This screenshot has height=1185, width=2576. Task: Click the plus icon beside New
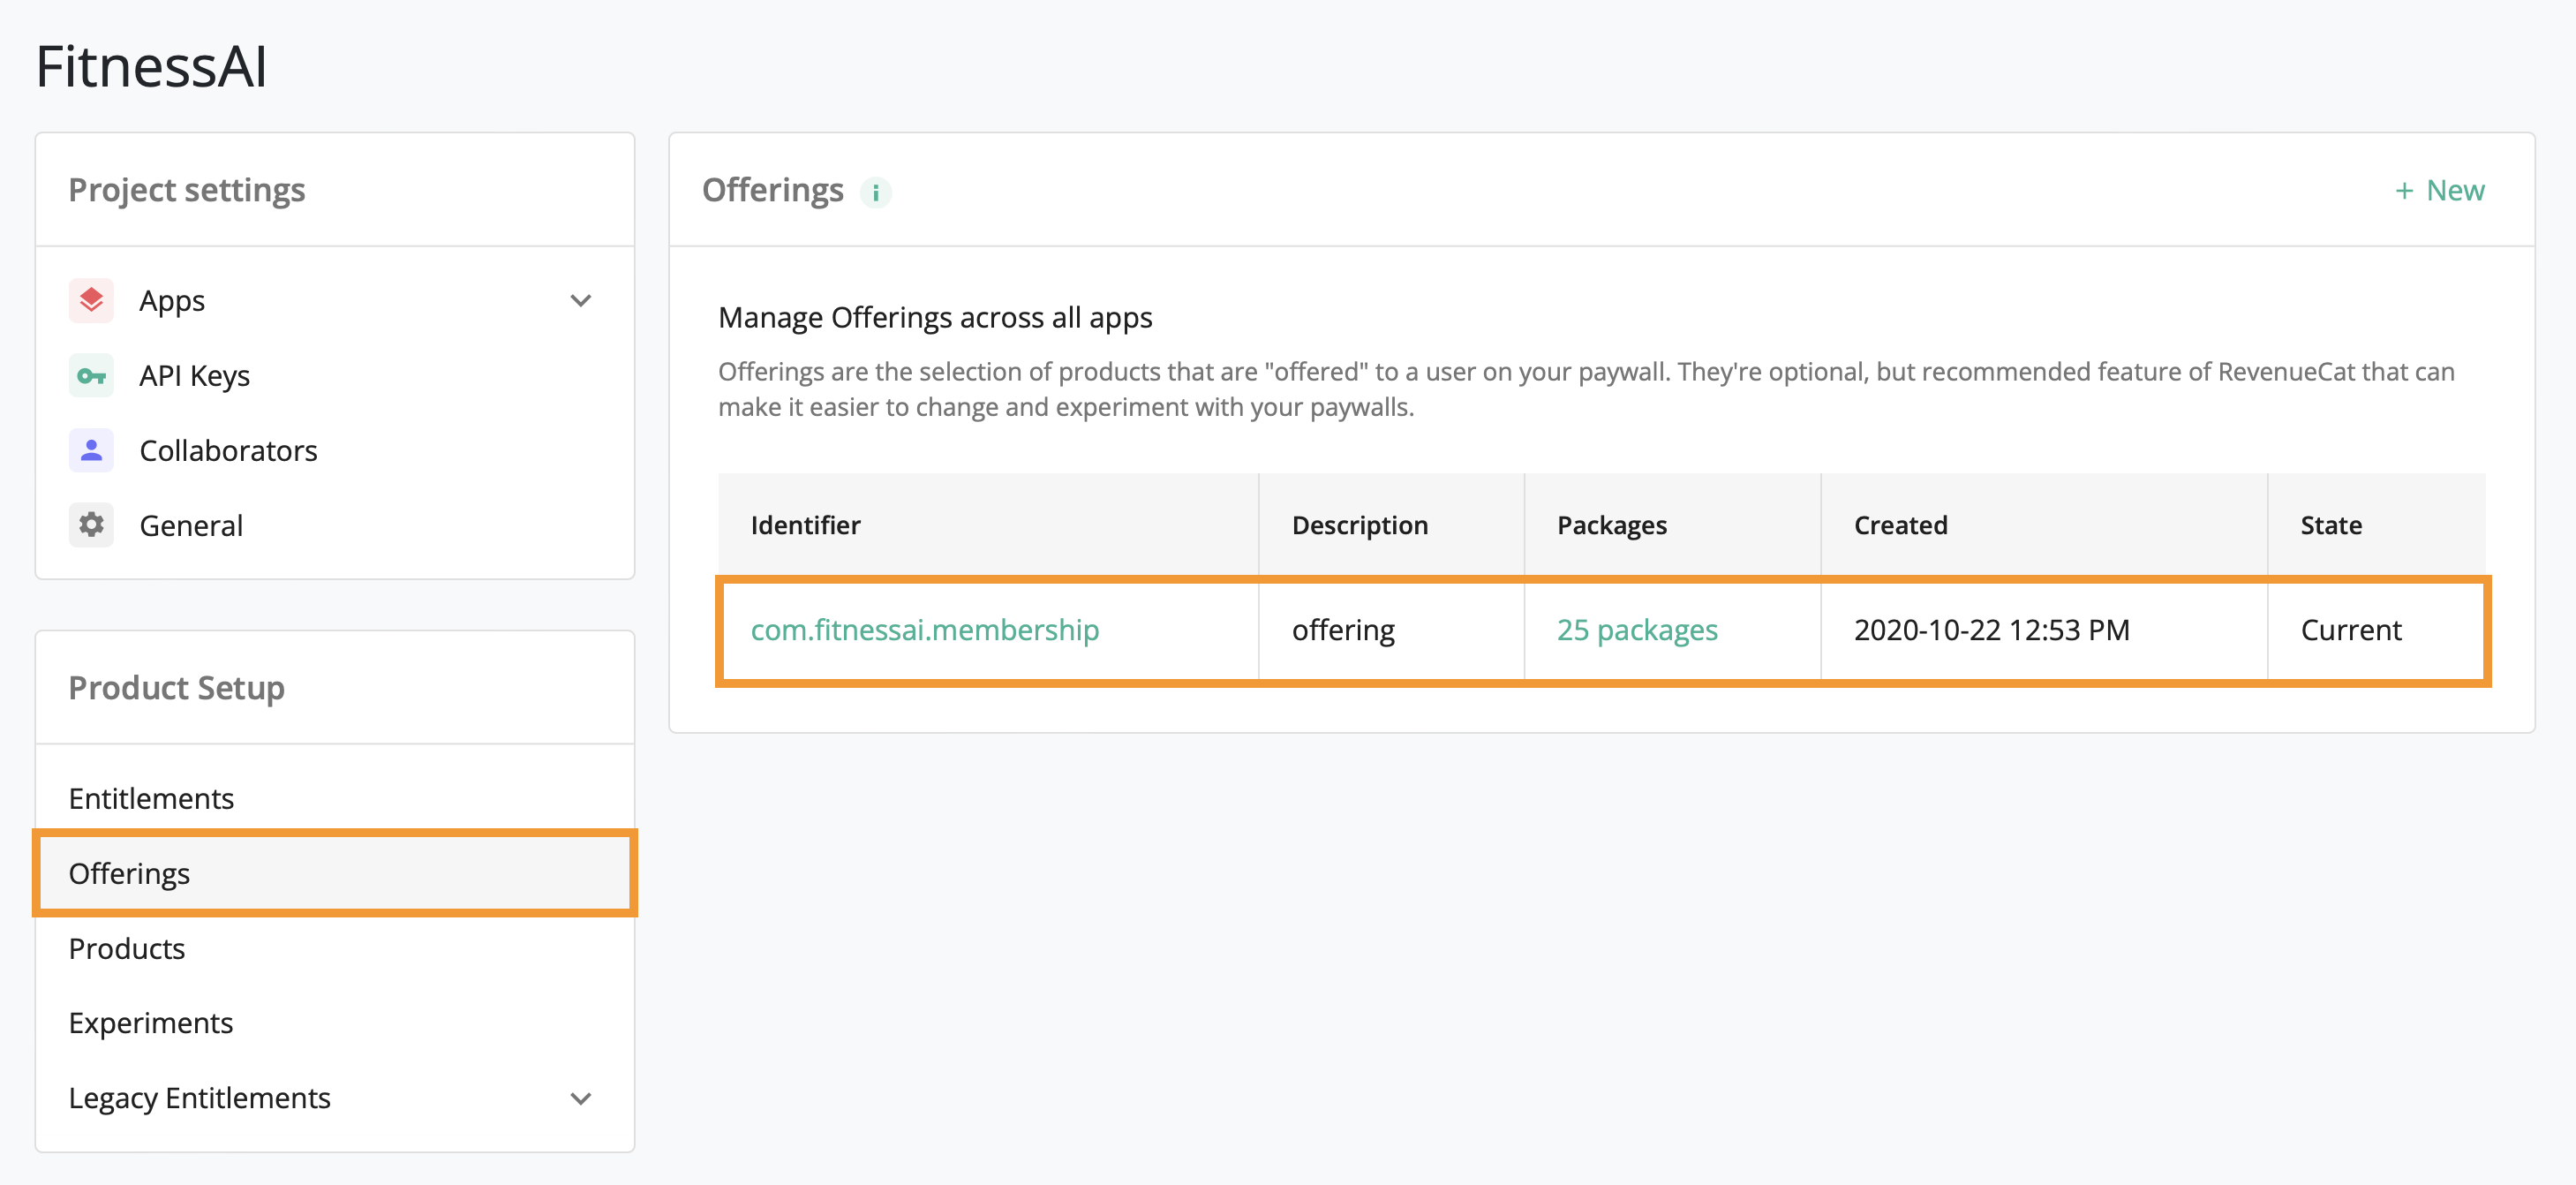click(2404, 191)
